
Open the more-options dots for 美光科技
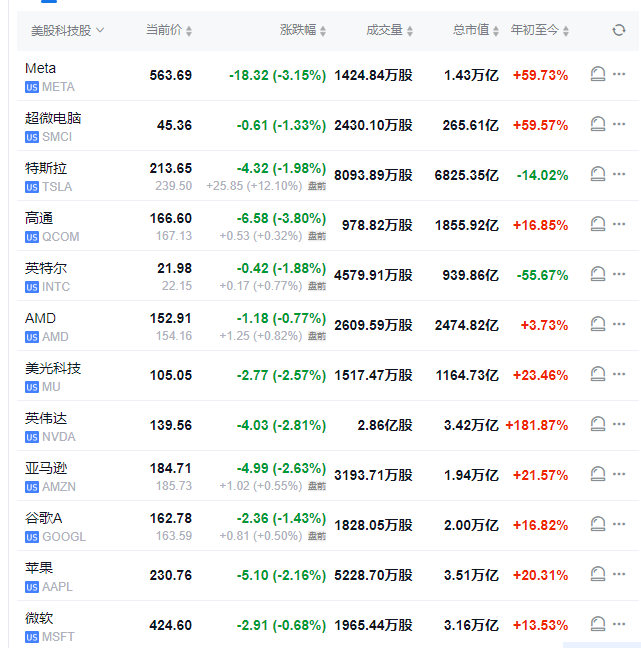[x=619, y=374]
